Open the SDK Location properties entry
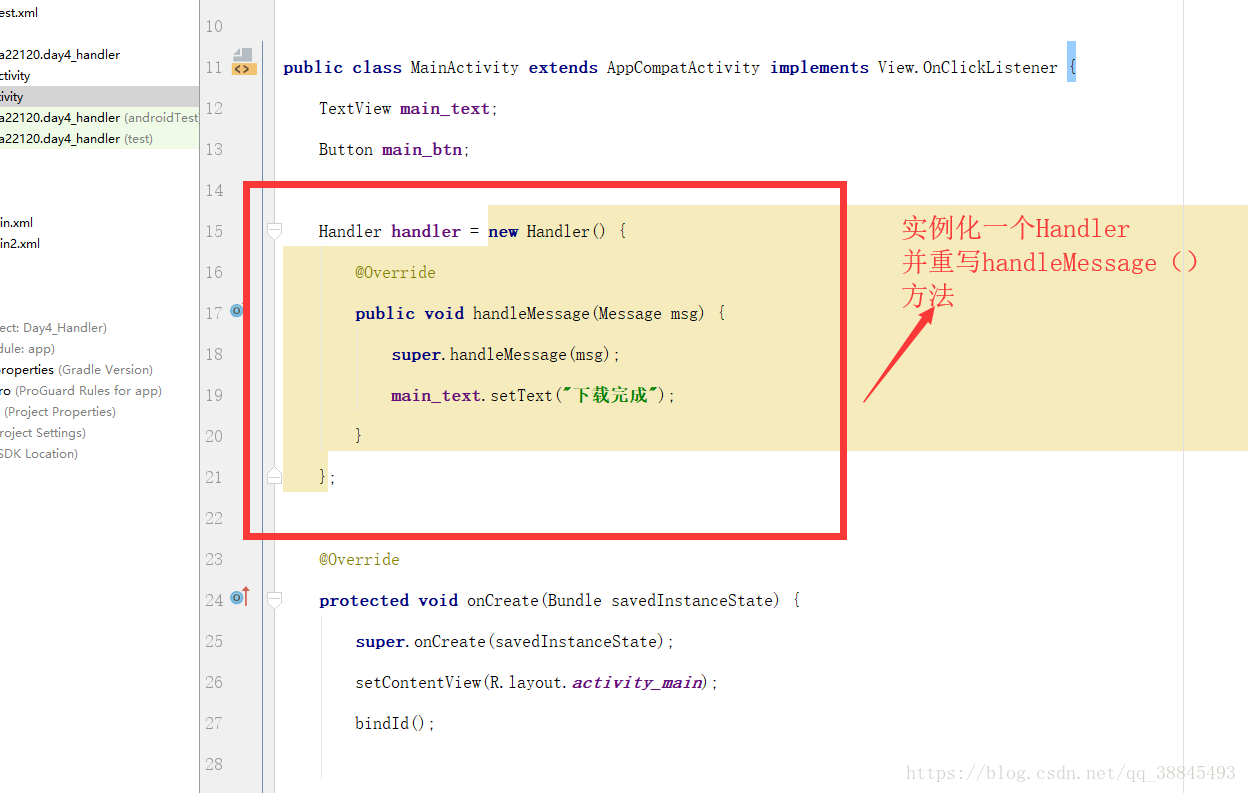Viewport: 1248px width, 793px height. coord(39,454)
